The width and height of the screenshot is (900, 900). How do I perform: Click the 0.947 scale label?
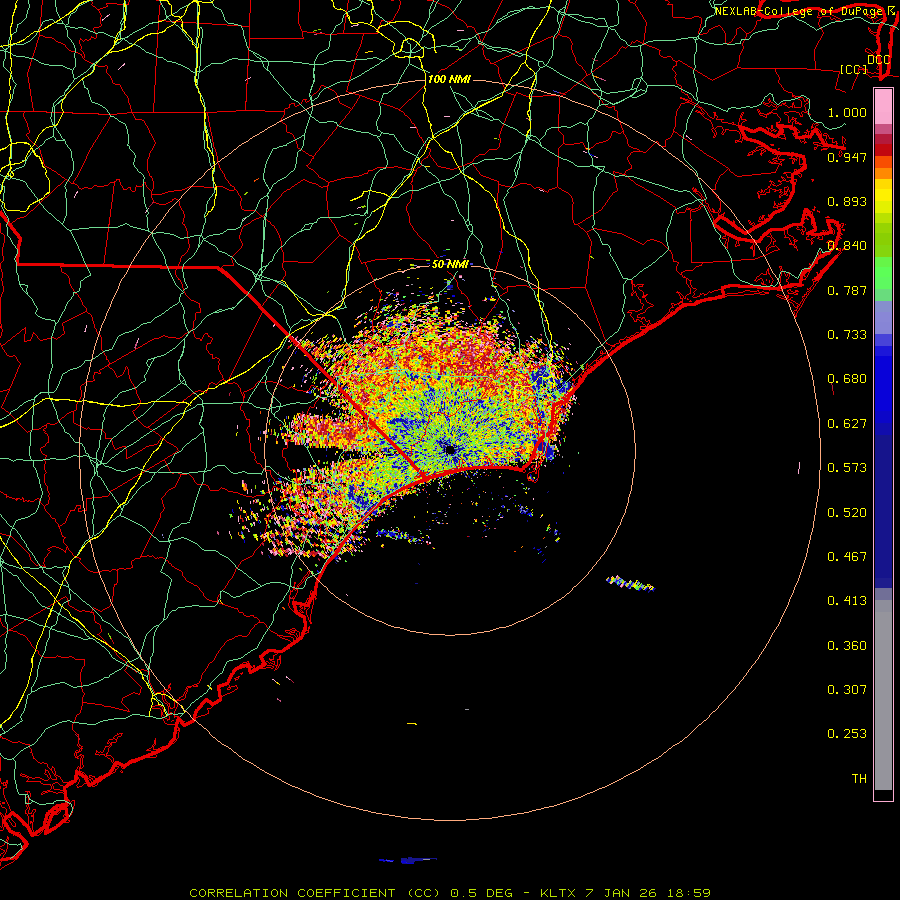[847, 157]
